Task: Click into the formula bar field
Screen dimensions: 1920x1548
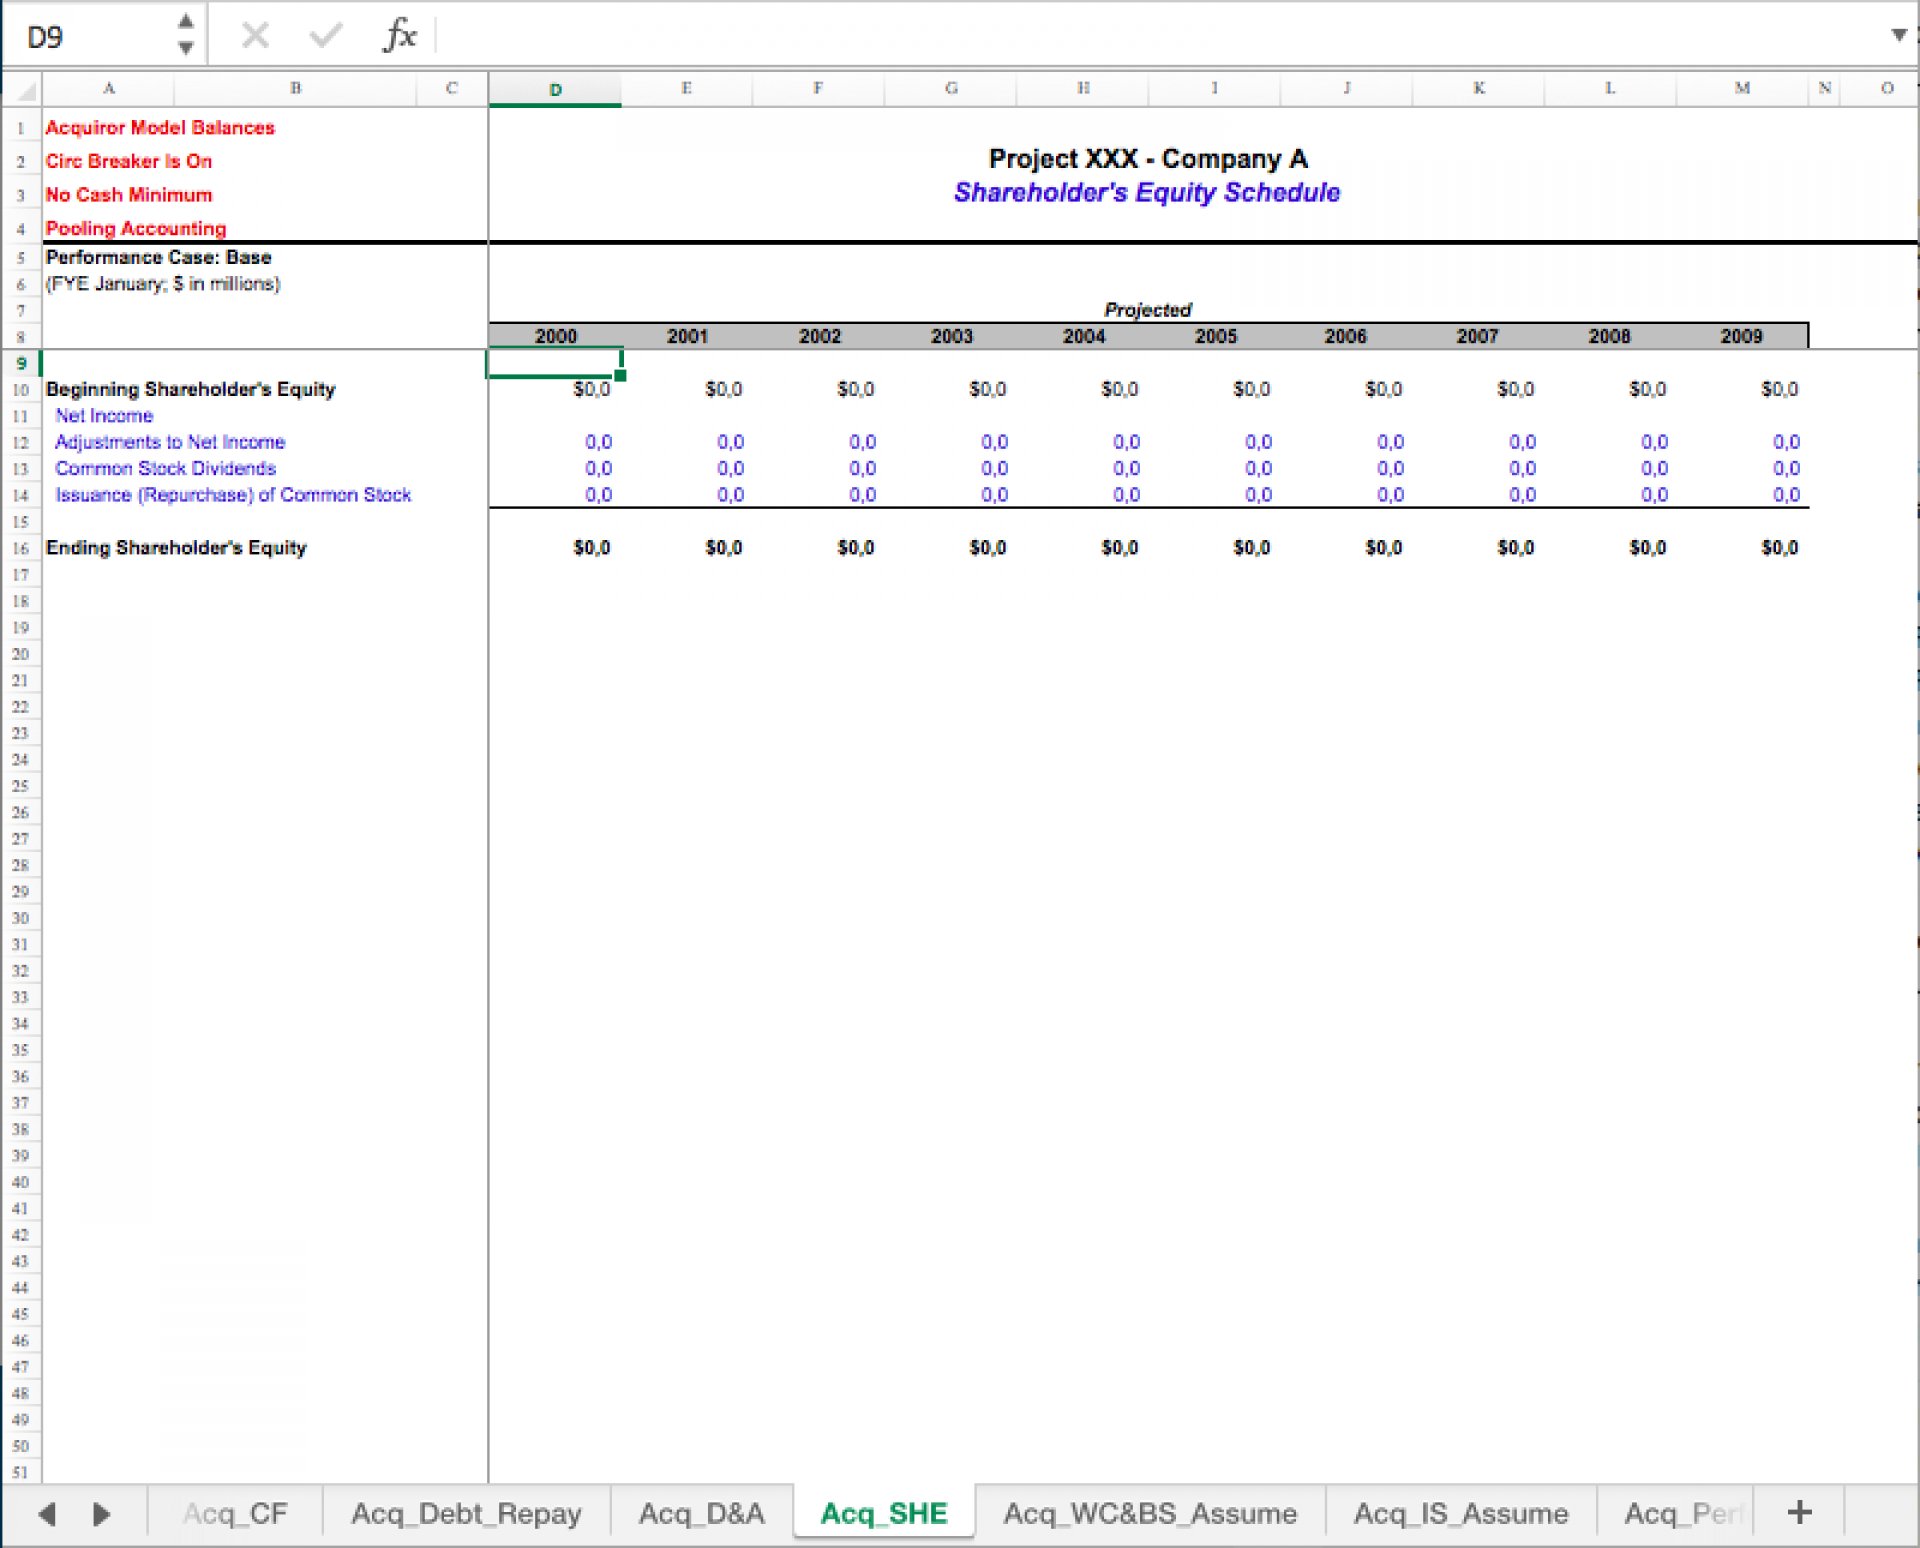Action: click(x=1160, y=36)
